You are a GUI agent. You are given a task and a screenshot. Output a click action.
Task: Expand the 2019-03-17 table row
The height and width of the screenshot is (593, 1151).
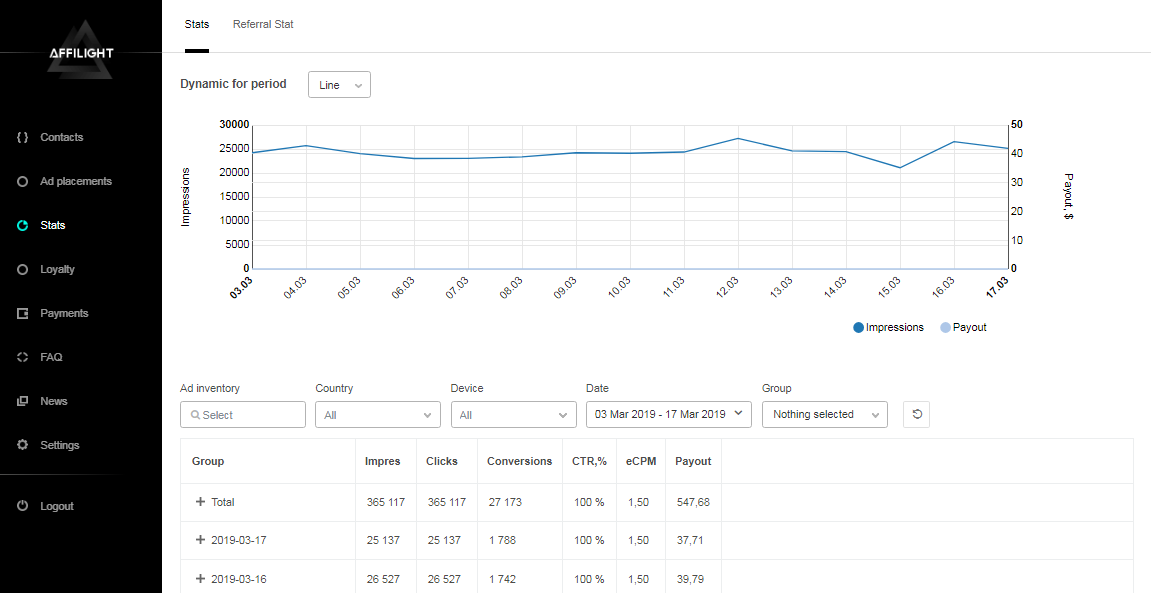(x=200, y=540)
